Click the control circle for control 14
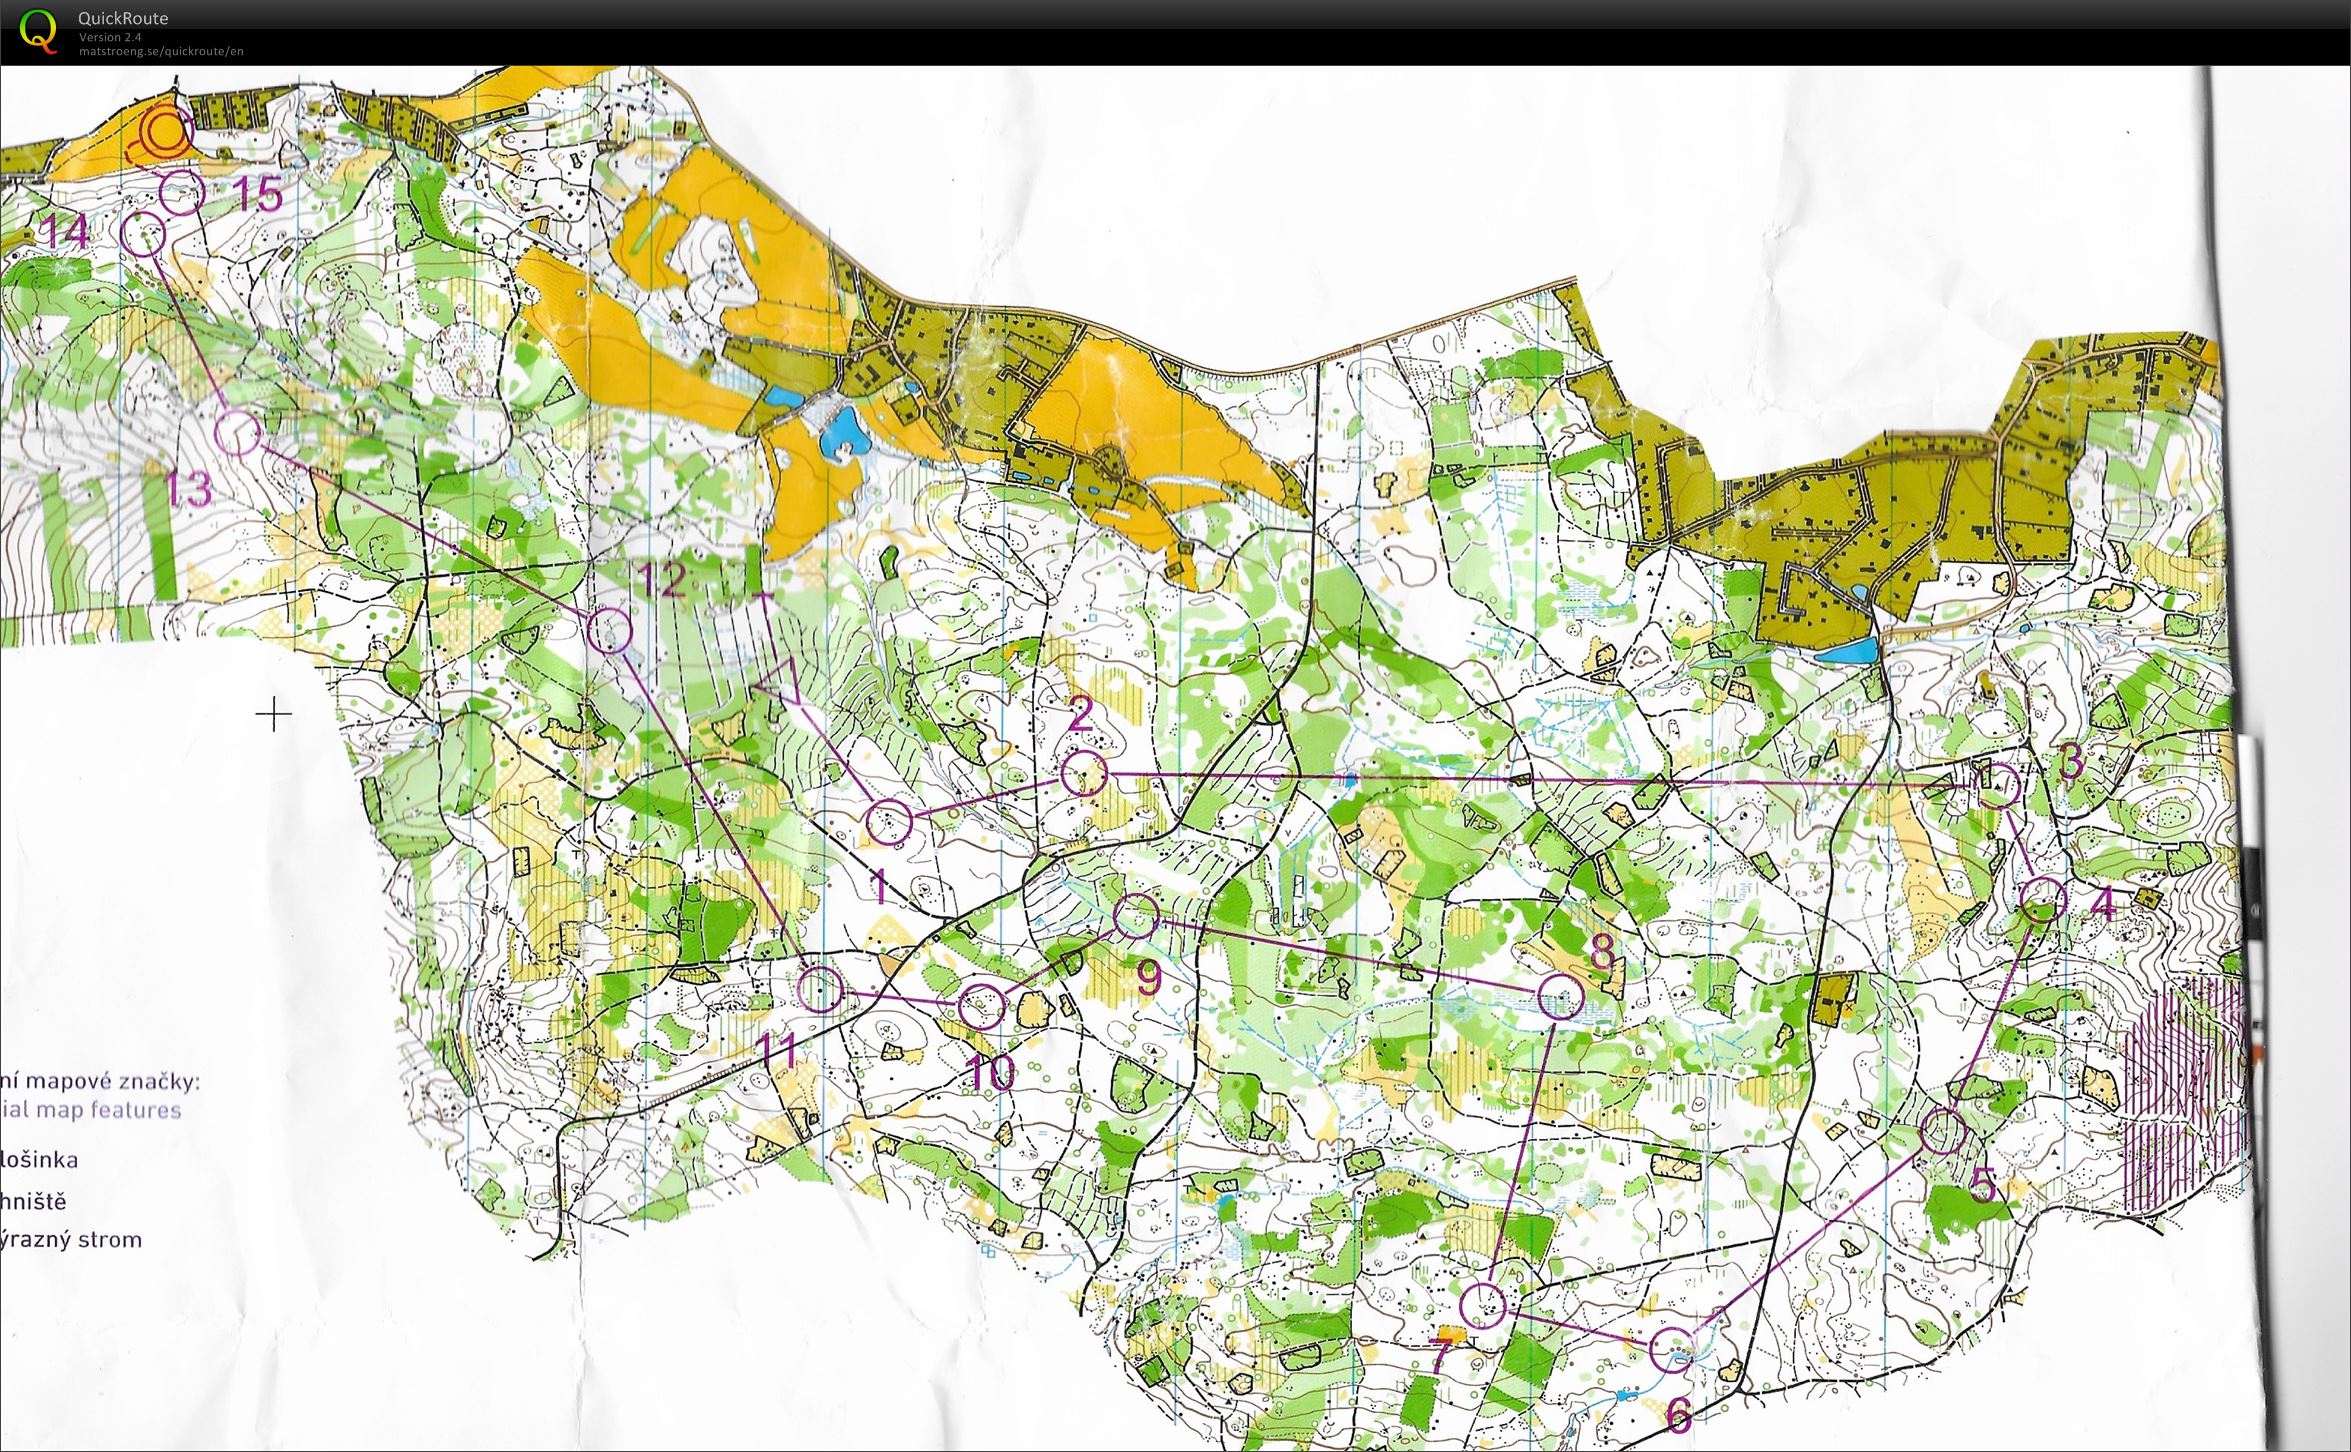 pos(143,234)
